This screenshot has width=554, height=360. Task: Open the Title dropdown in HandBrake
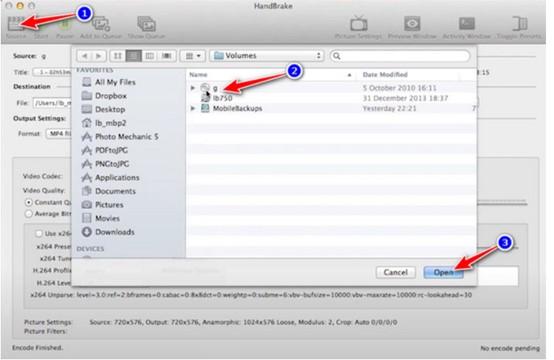pos(52,72)
